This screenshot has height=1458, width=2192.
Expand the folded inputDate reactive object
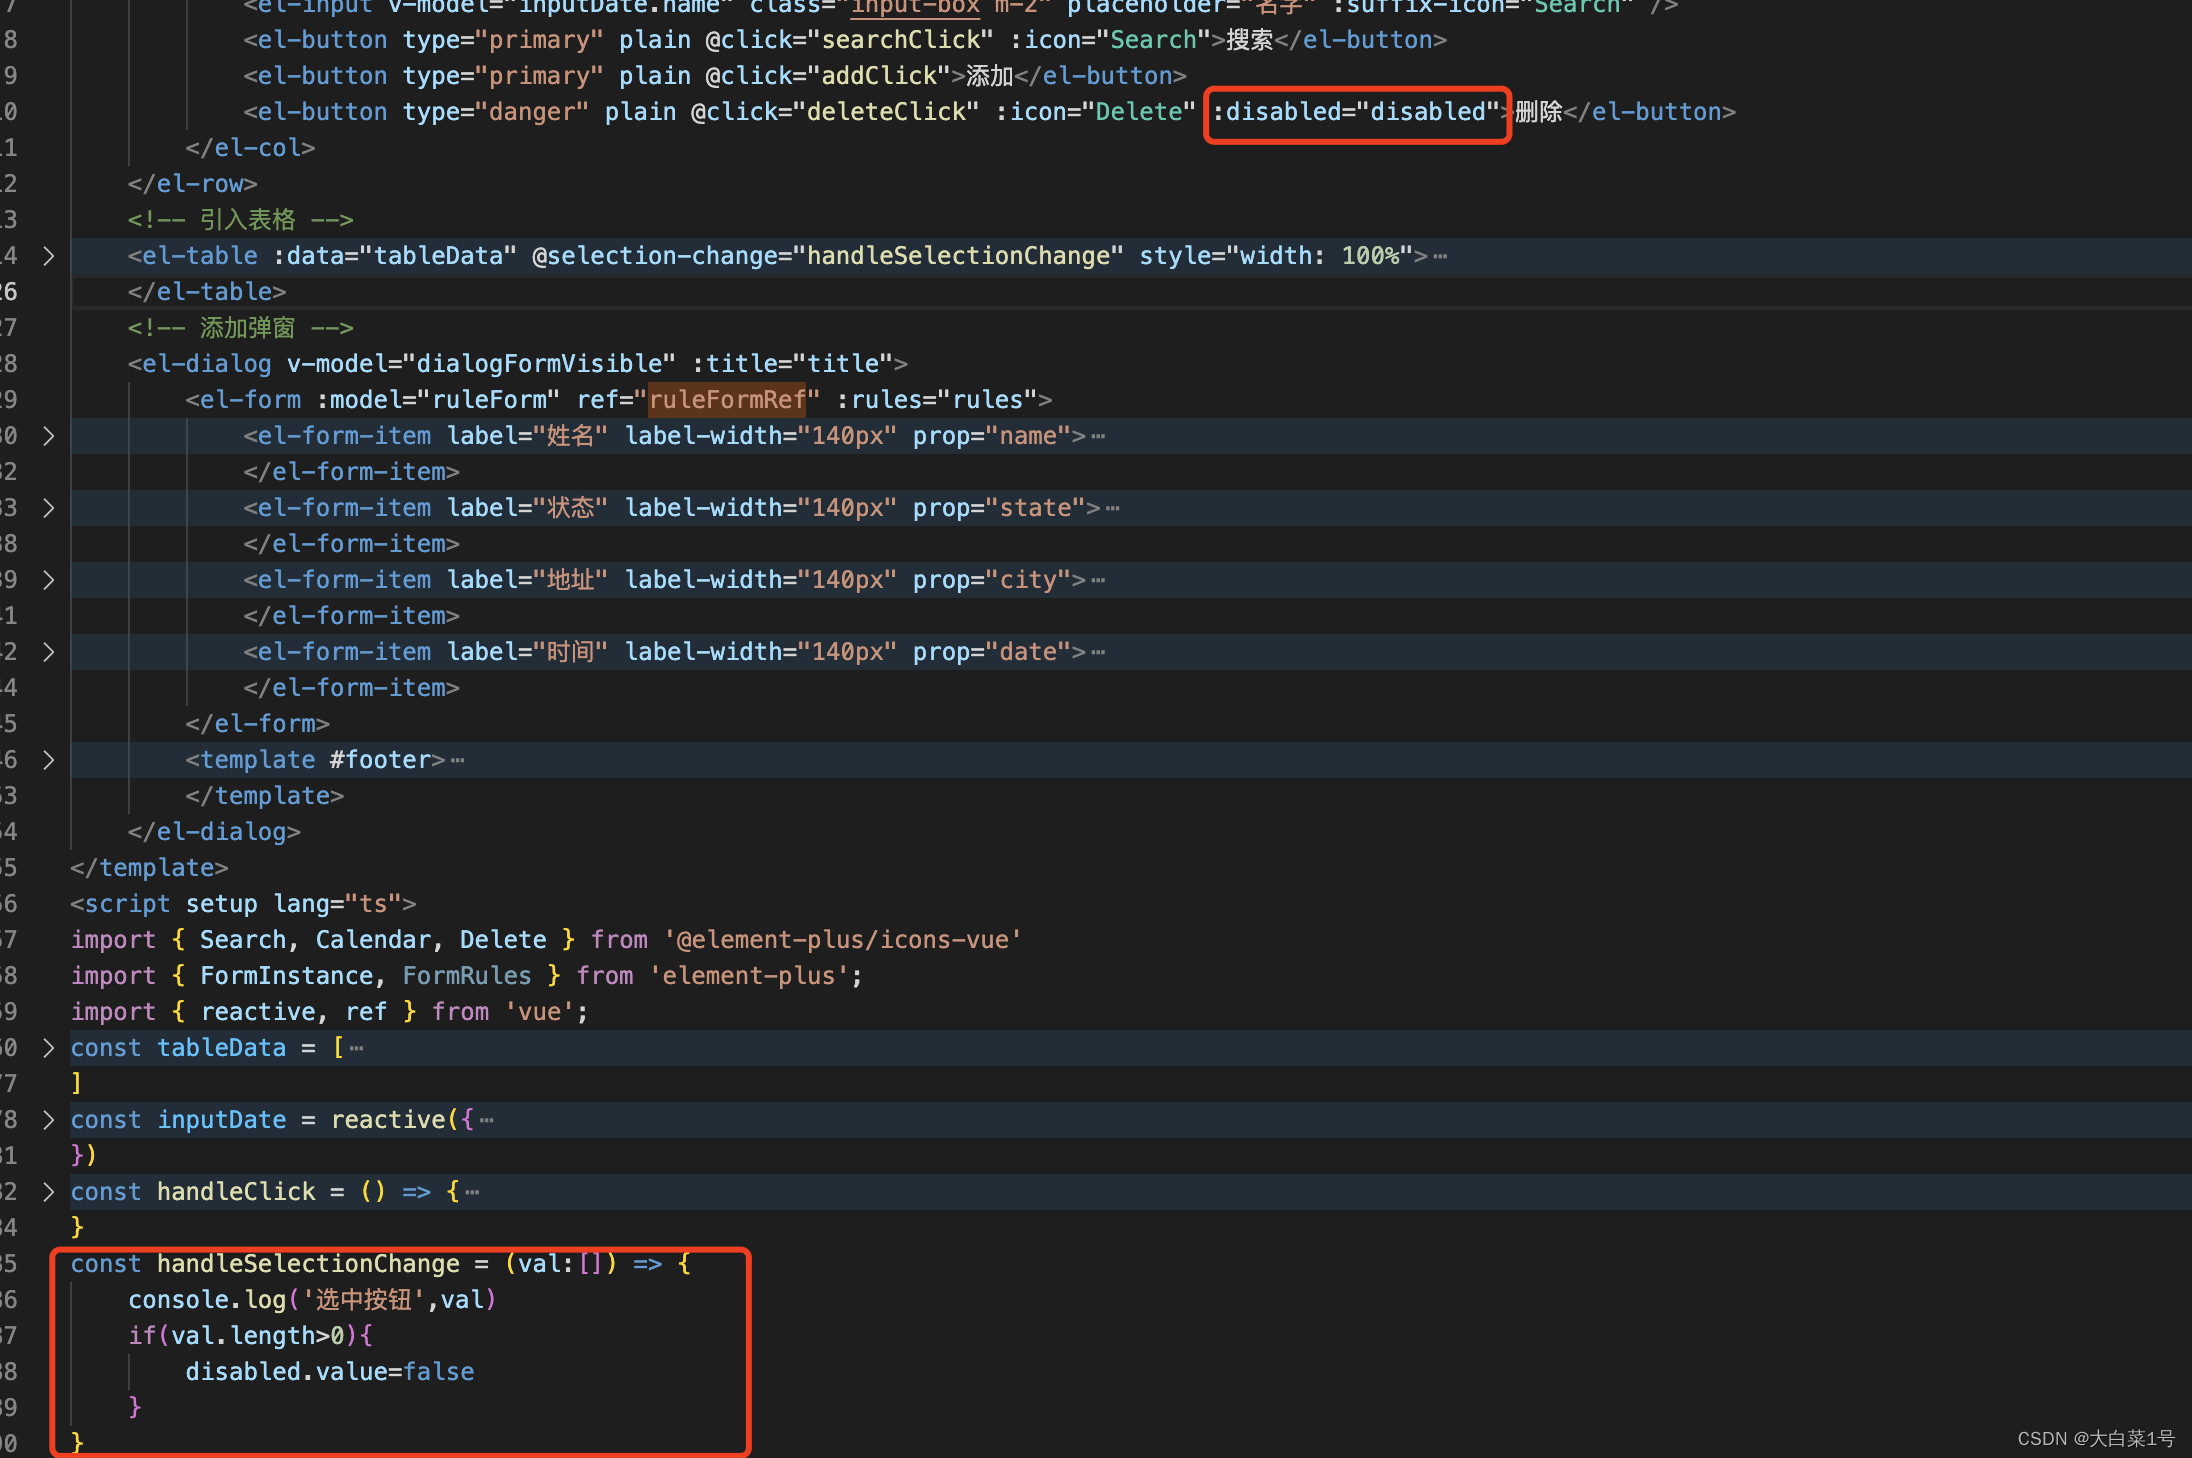(x=48, y=1120)
